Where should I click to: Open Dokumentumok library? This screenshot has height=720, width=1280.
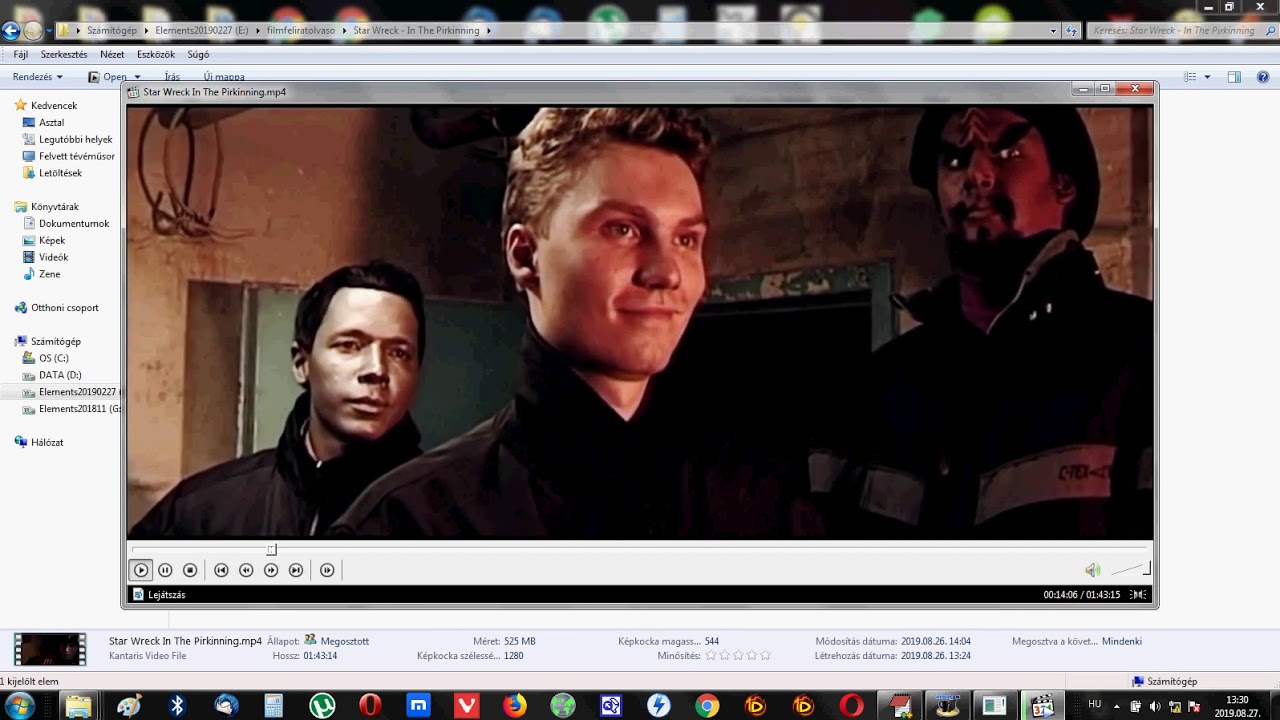pyautogui.click(x=74, y=224)
